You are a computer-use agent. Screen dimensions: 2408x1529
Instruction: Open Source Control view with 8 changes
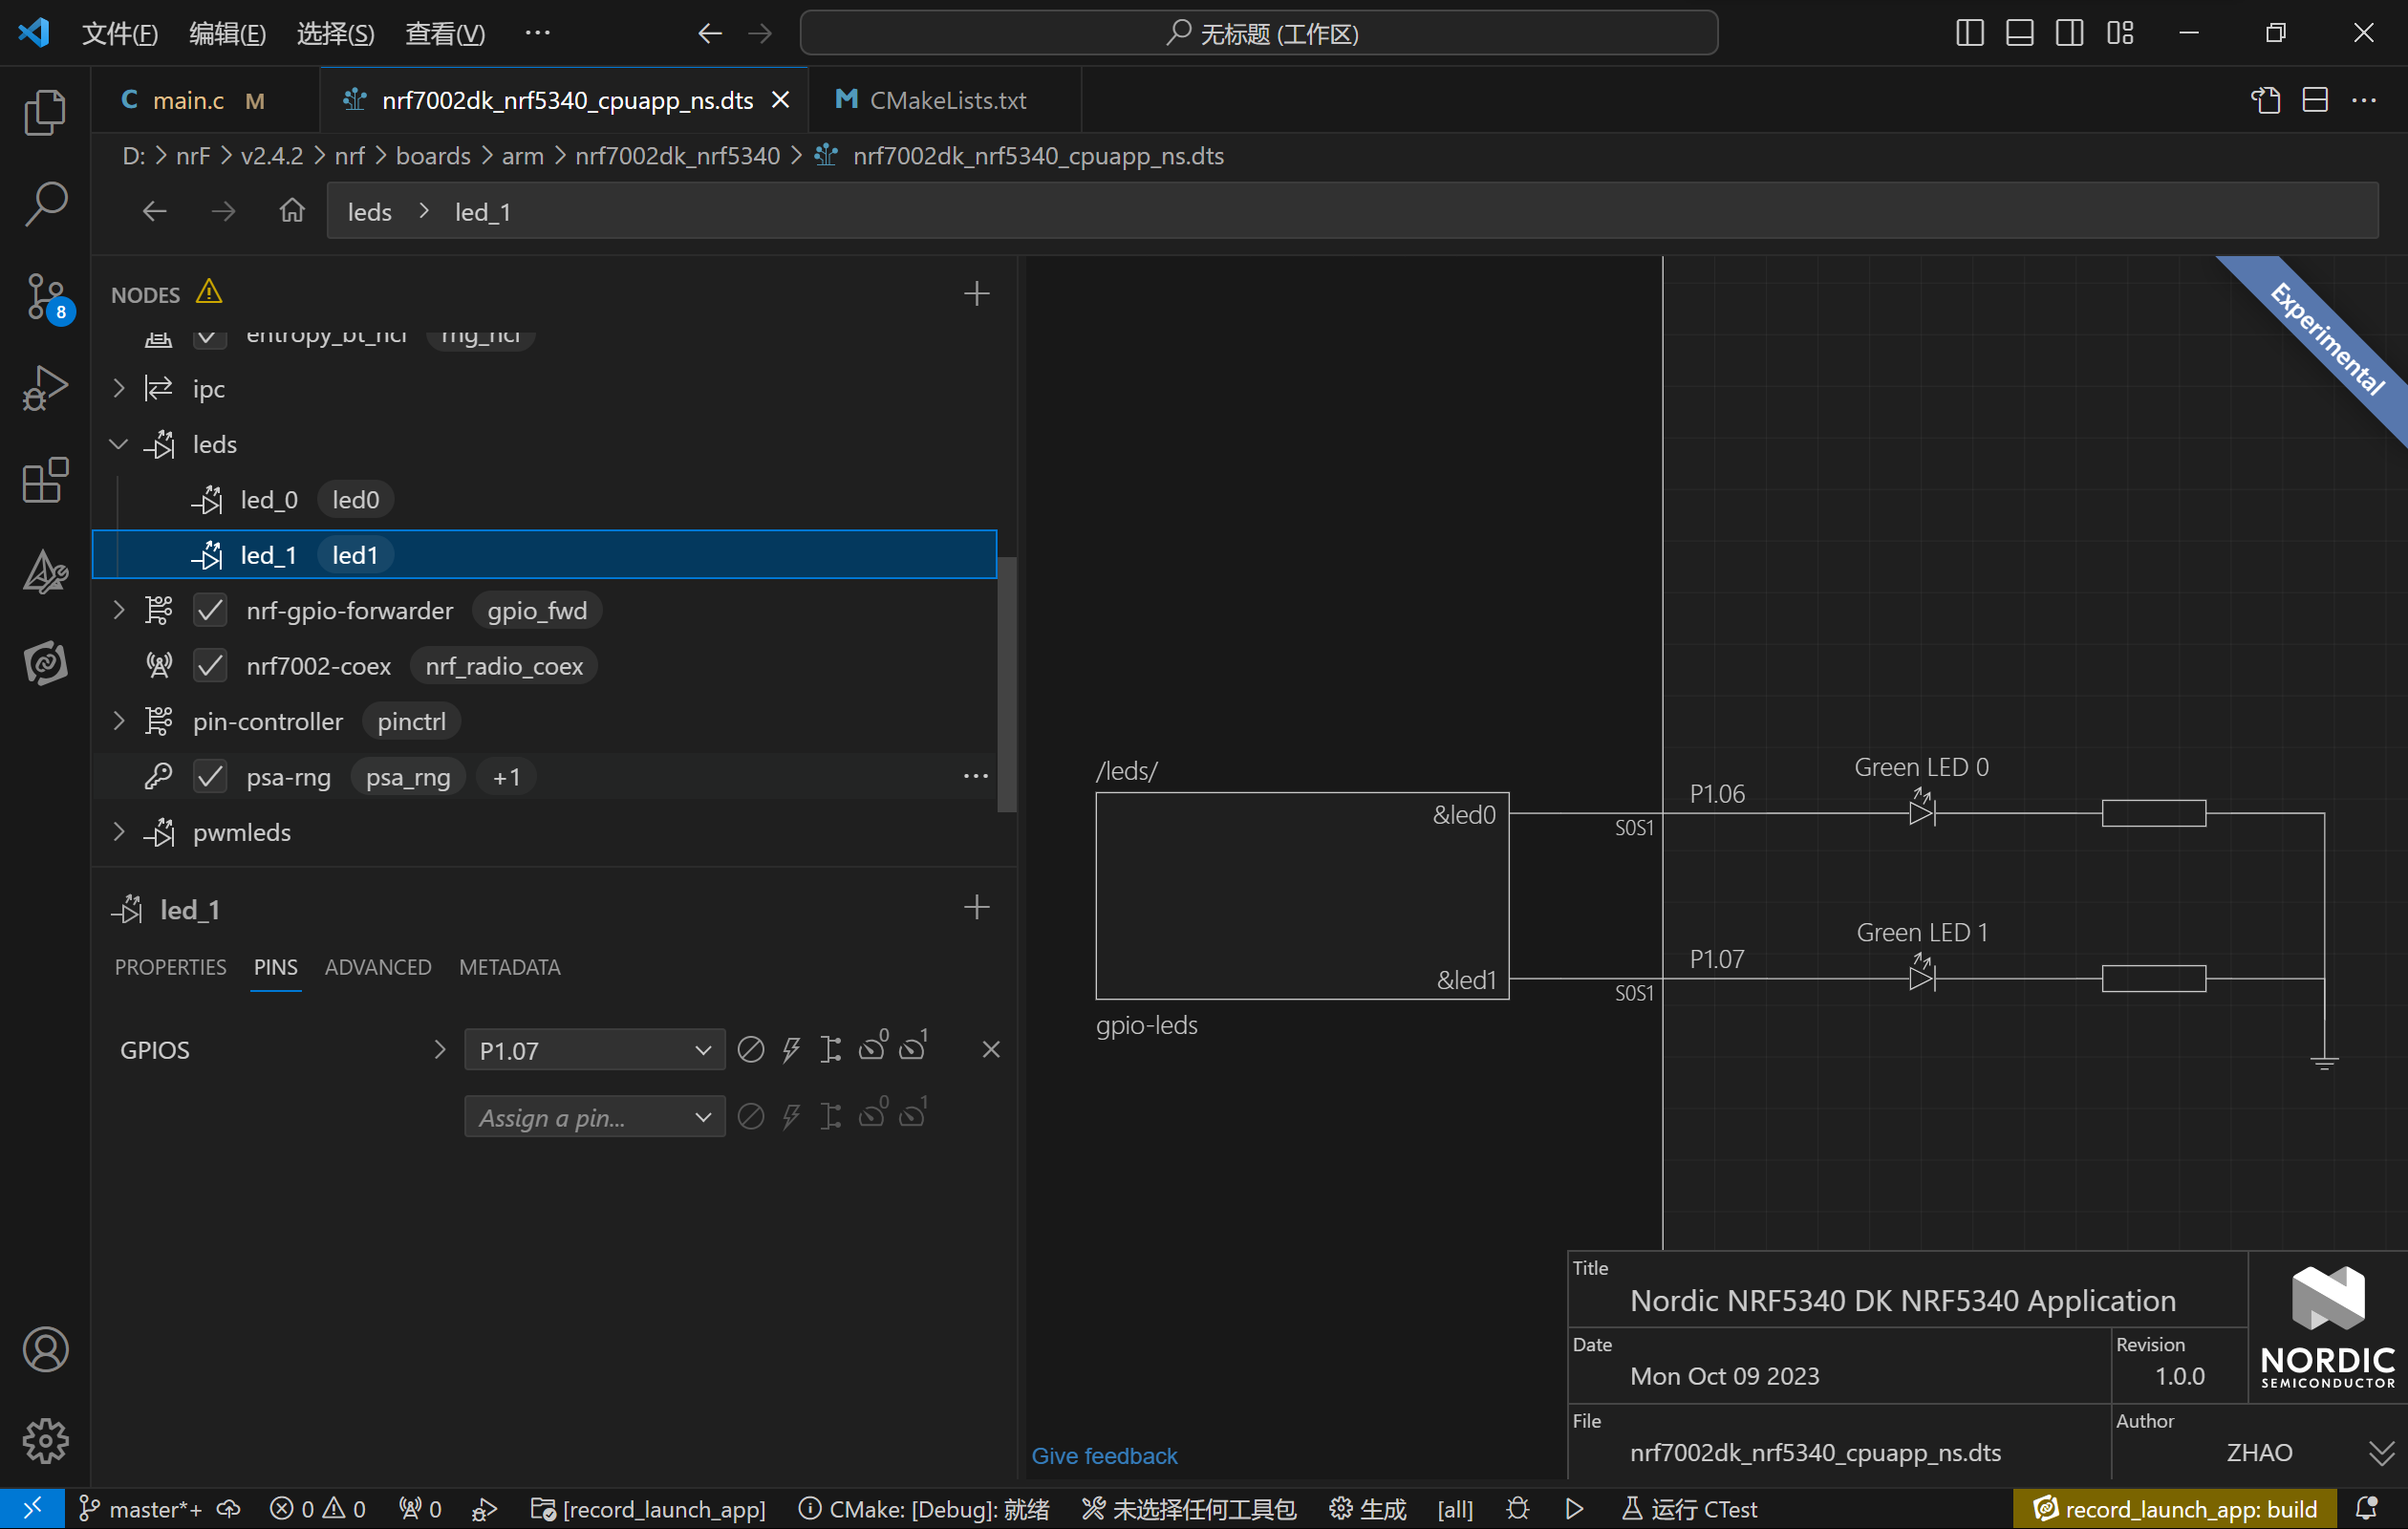[45, 297]
